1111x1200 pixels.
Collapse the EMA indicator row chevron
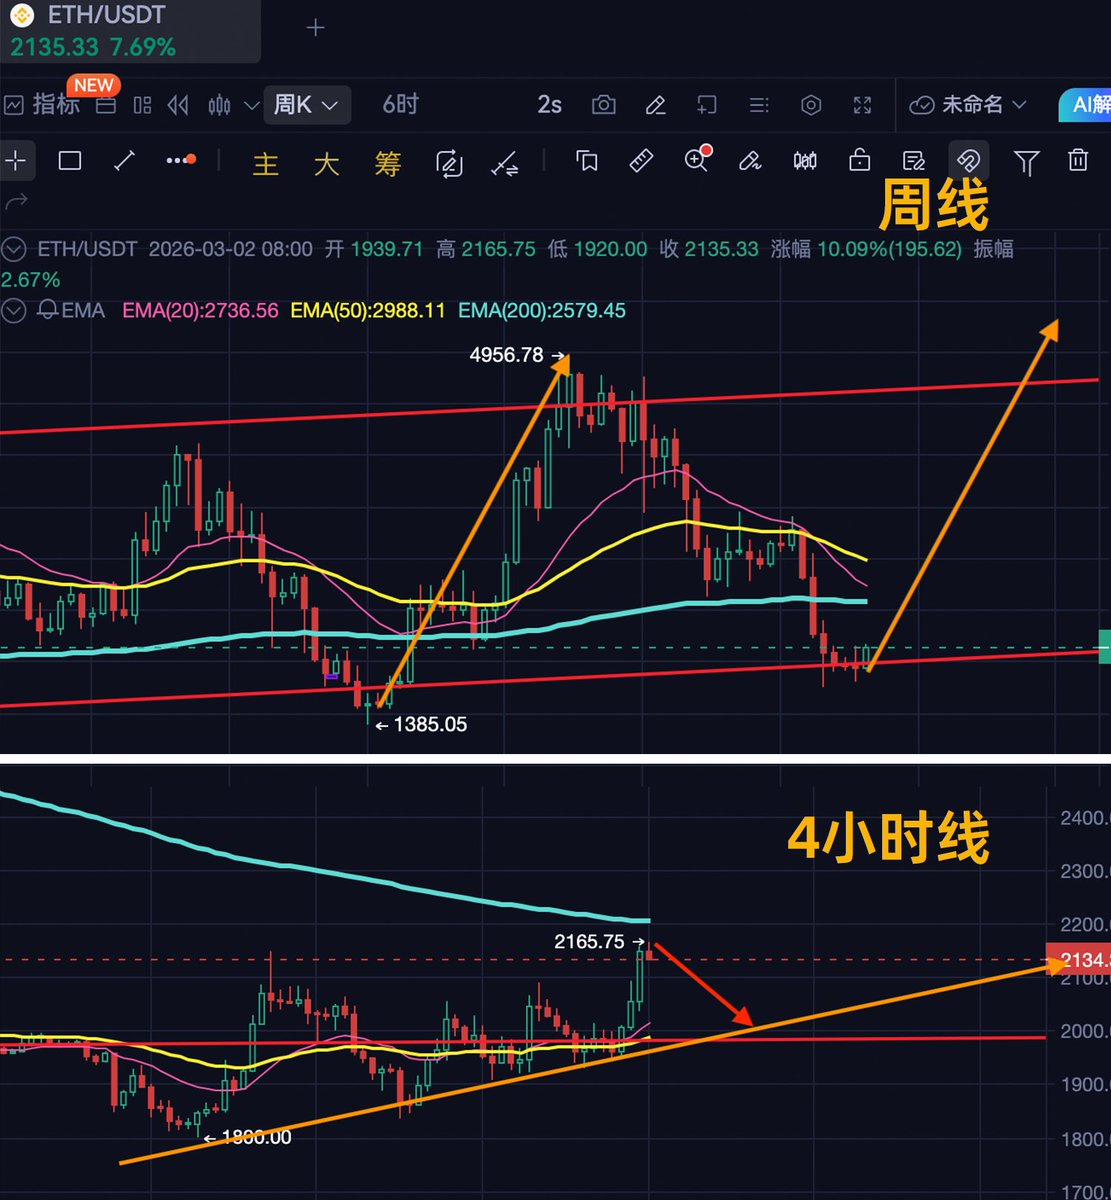pyautogui.click(x=13, y=310)
